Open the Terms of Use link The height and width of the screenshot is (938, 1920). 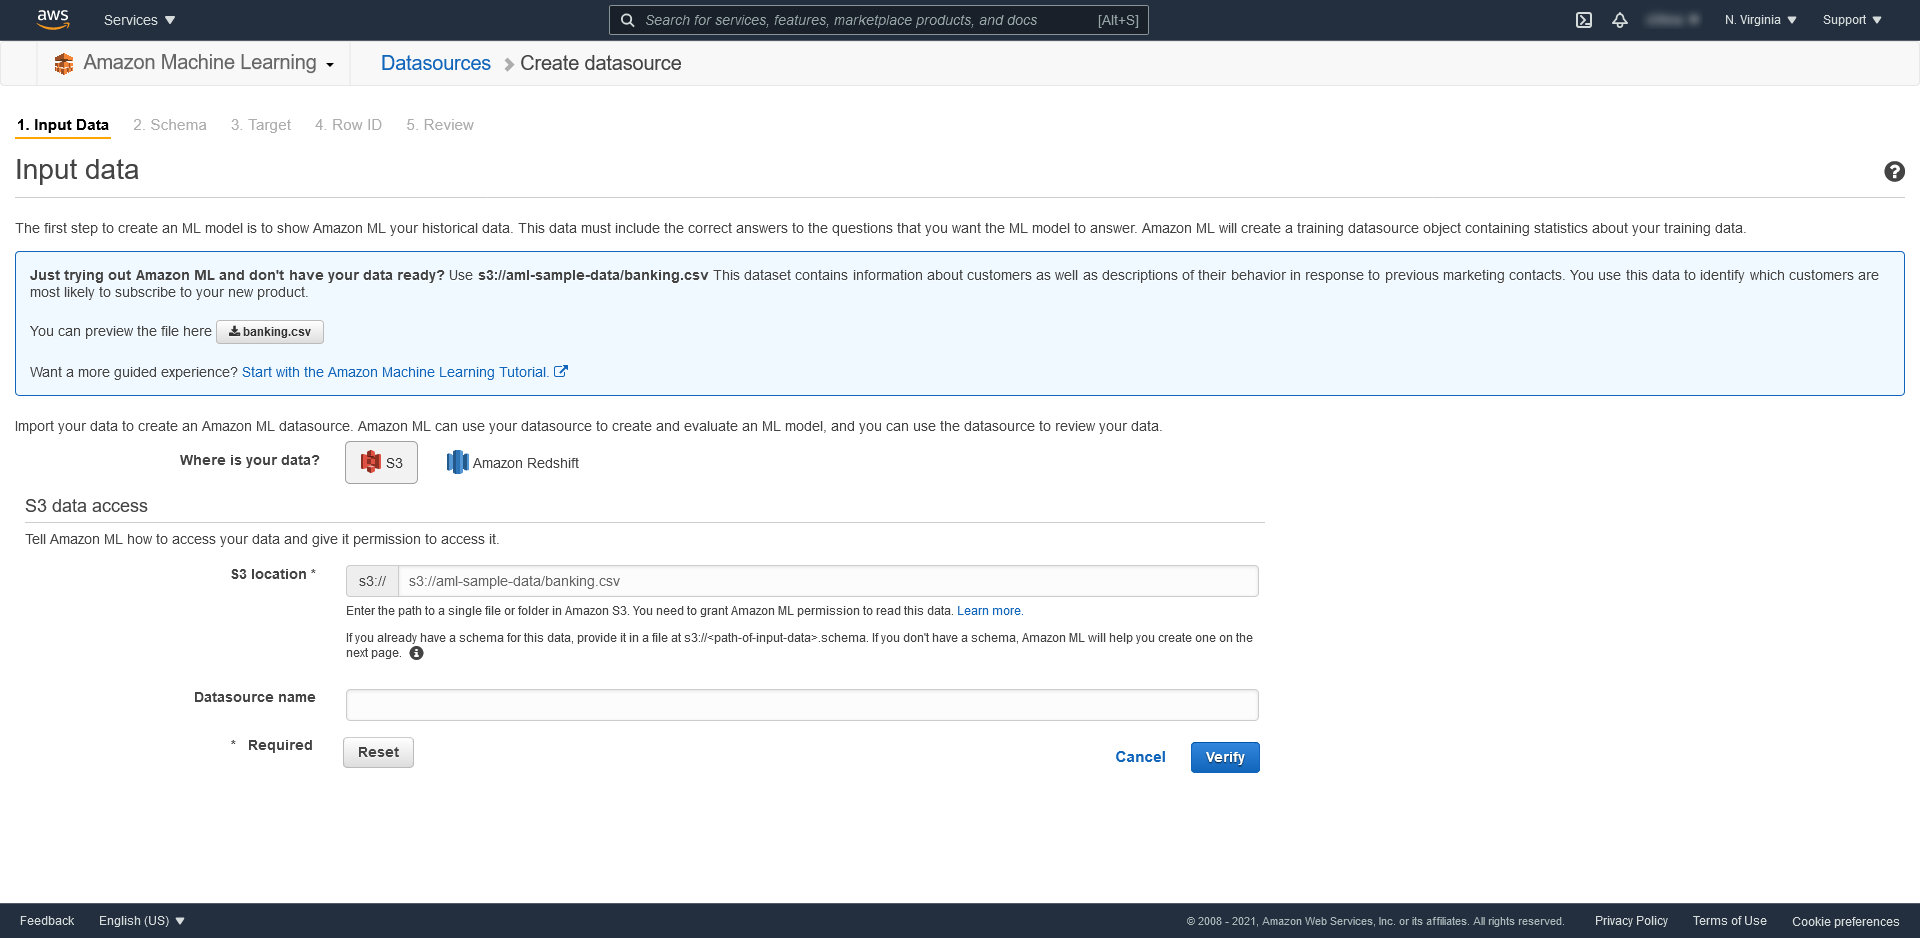(1729, 921)
